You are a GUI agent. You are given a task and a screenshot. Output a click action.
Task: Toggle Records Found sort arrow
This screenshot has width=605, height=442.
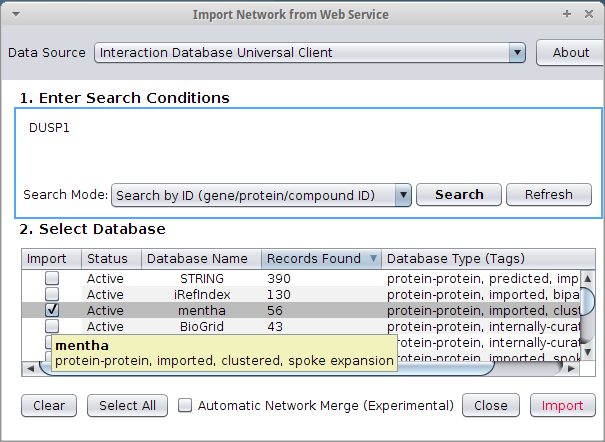373,258
